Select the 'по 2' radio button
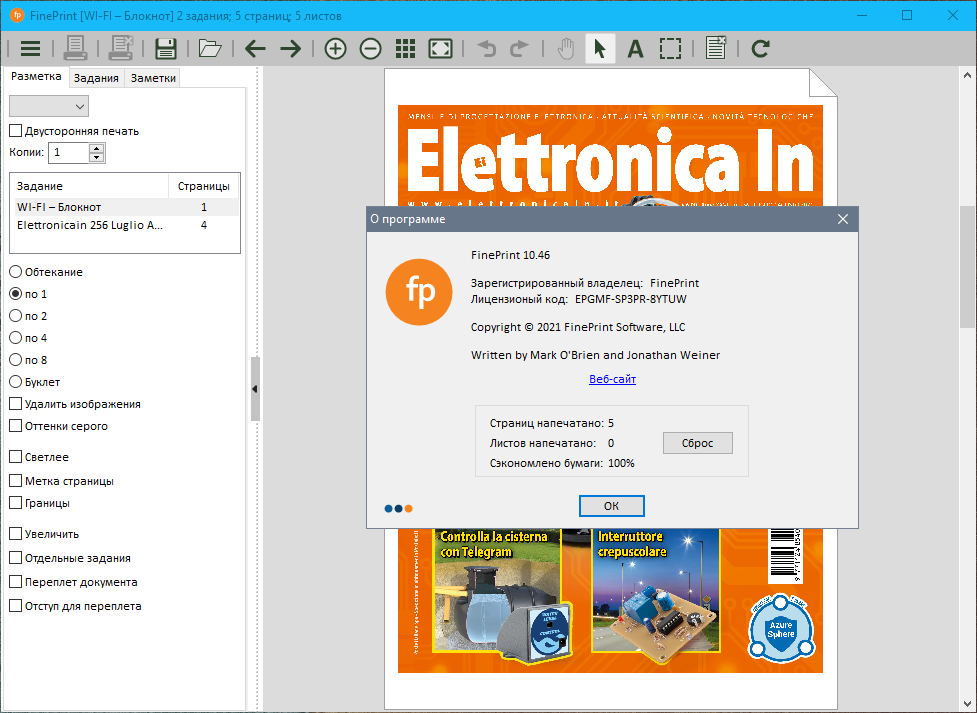This screenshot has height=713, width=977. 16,316
